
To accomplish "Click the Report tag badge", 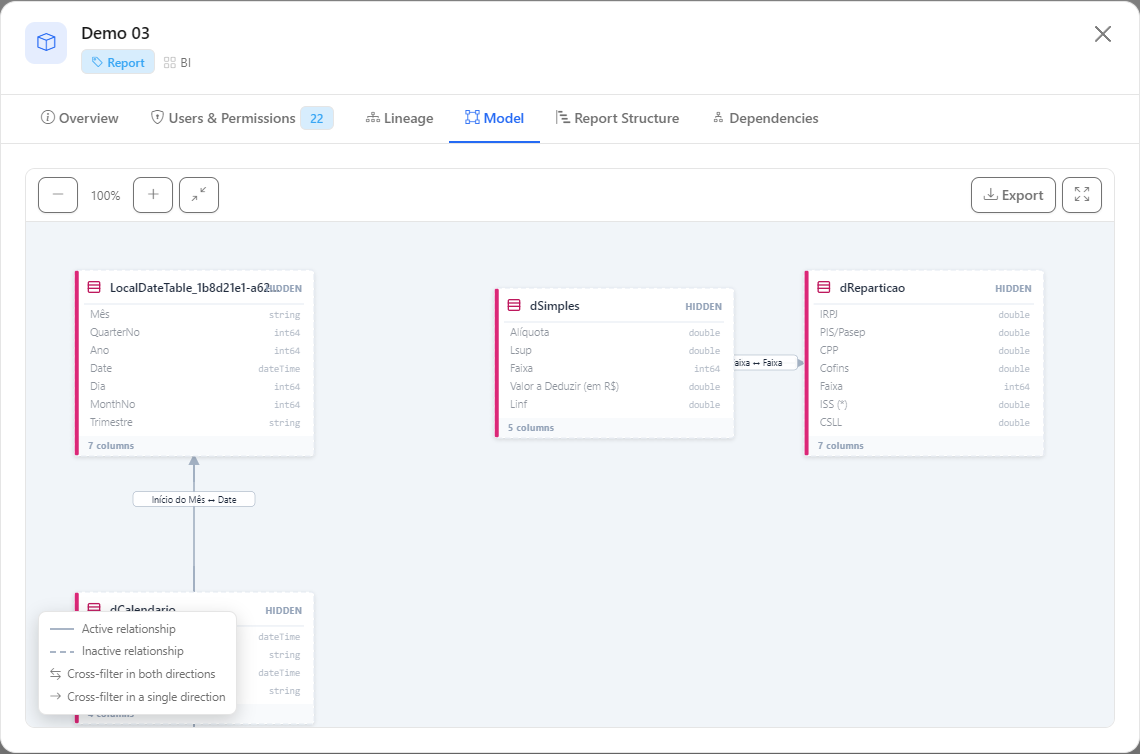I will tap(118, 63).
